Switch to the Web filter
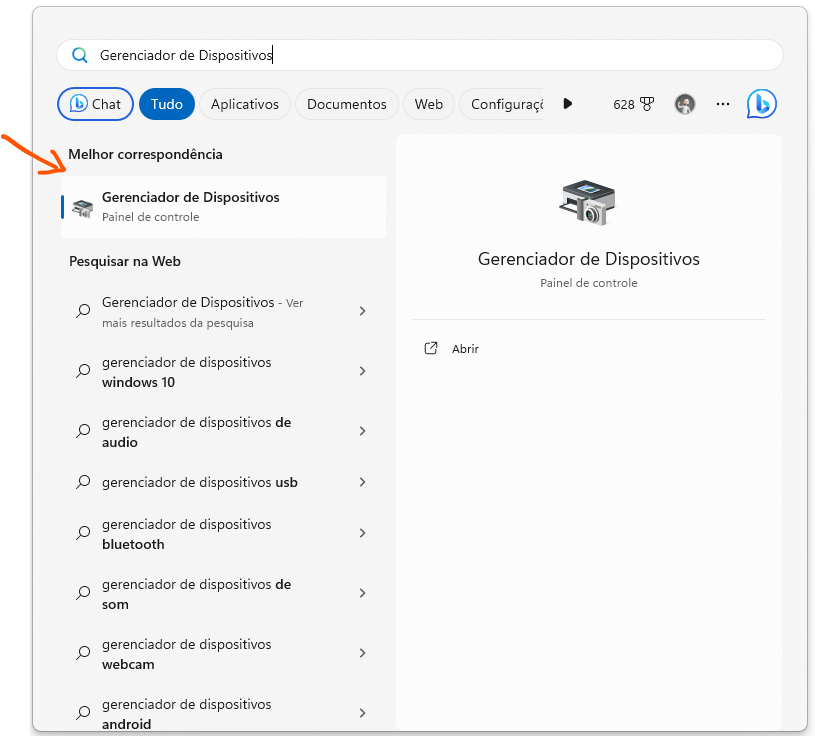 (x=429, y=104)
